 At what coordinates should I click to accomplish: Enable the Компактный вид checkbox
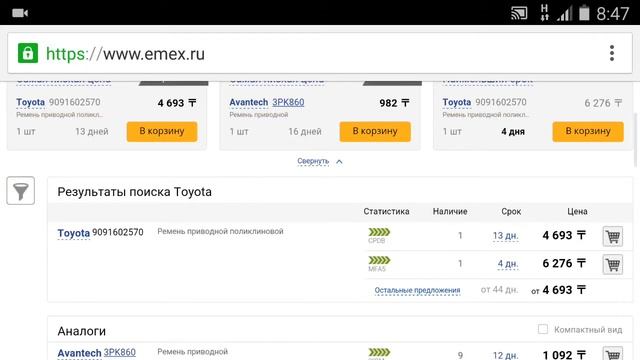point(542,329)
